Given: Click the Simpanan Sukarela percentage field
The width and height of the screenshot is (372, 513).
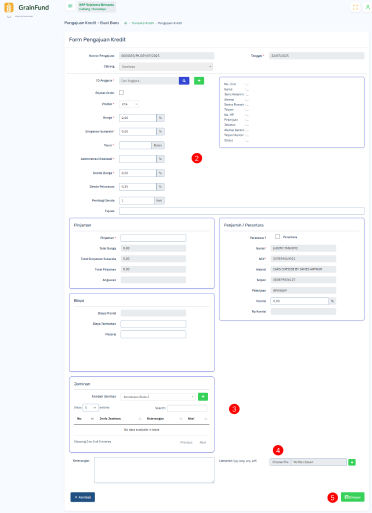Looking at the screenshot, I should [x=138, y=131].
